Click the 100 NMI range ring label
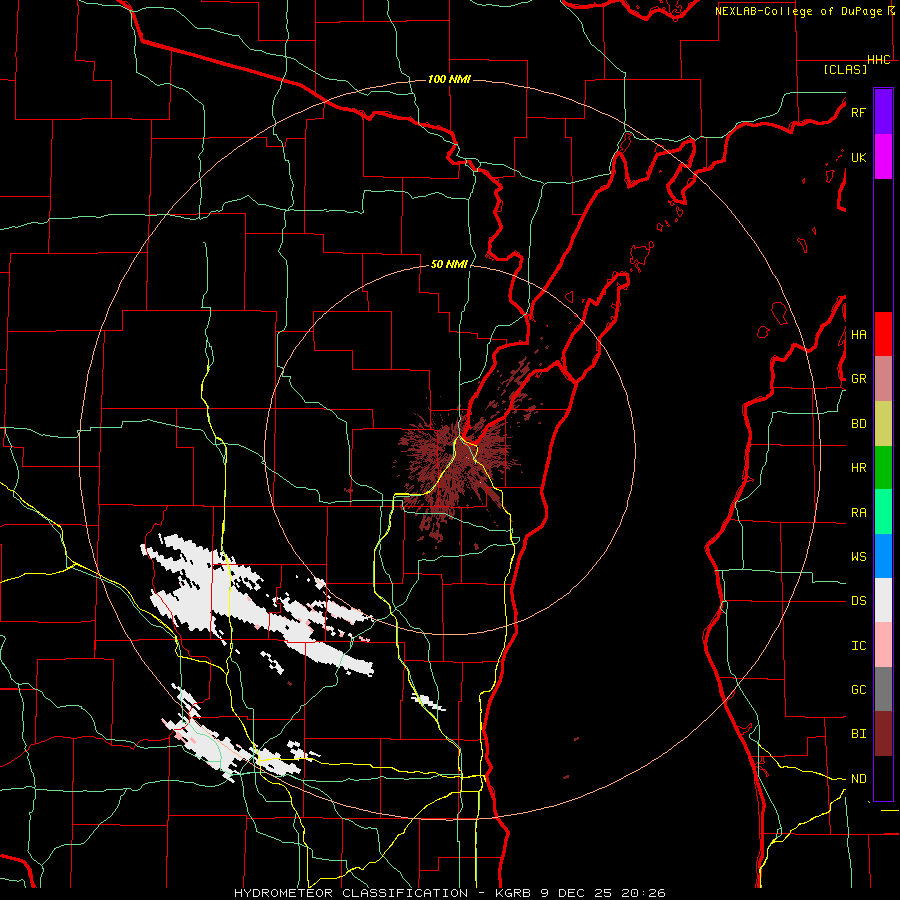The width and height of the screenshot is (900, 900). tap(449, 79)
